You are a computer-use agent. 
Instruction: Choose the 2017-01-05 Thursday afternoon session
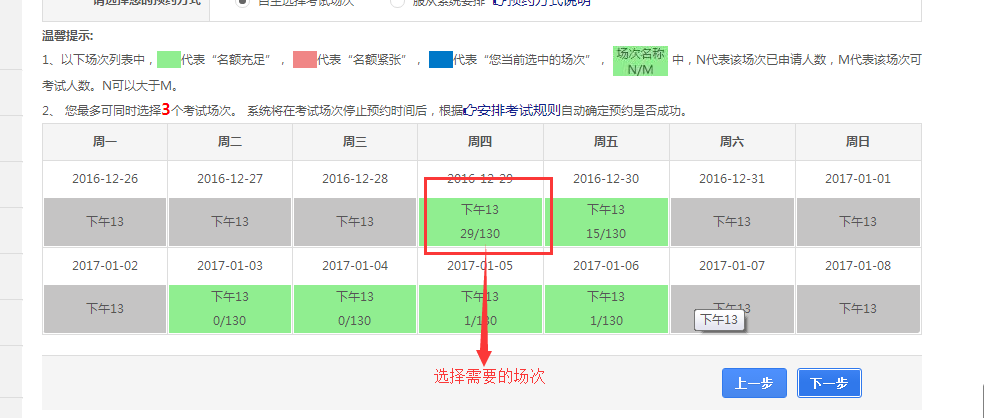click(480, 308)
